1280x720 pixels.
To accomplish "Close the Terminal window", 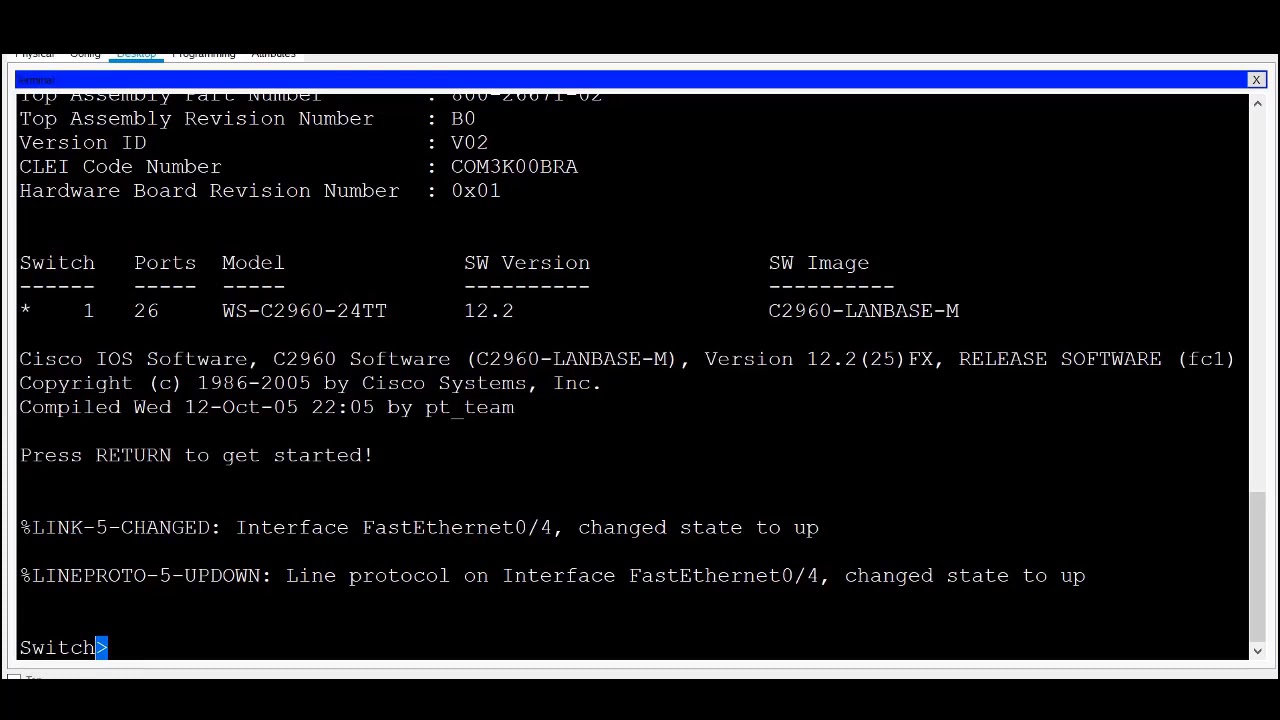I will (1256, 79).
